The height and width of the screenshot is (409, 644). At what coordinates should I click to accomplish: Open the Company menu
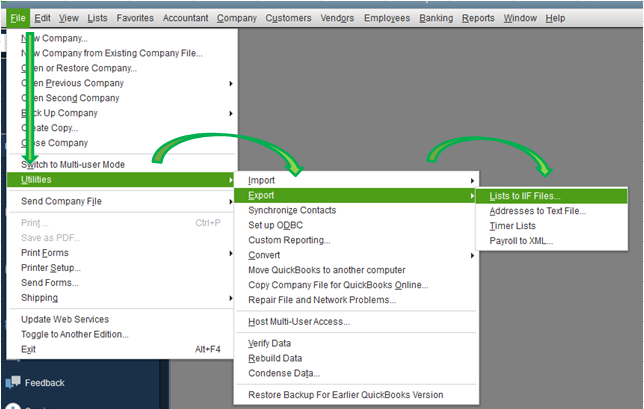237,18
